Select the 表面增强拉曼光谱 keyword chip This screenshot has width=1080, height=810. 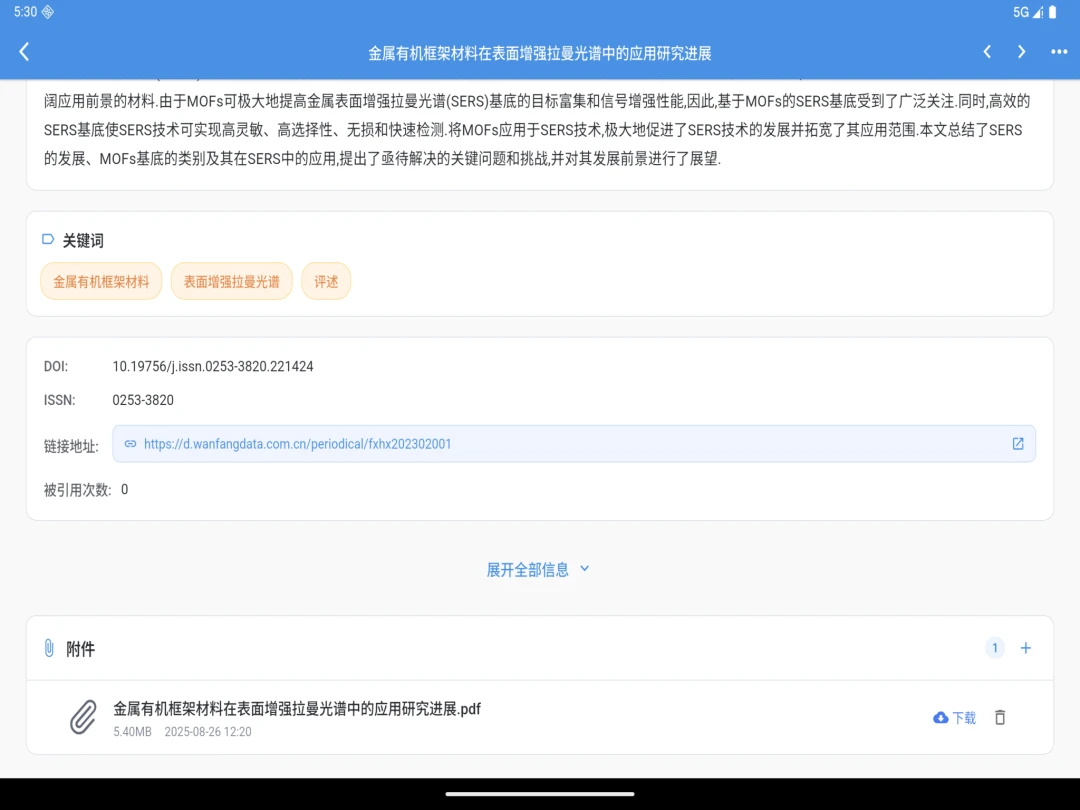[x=231, y=281]
